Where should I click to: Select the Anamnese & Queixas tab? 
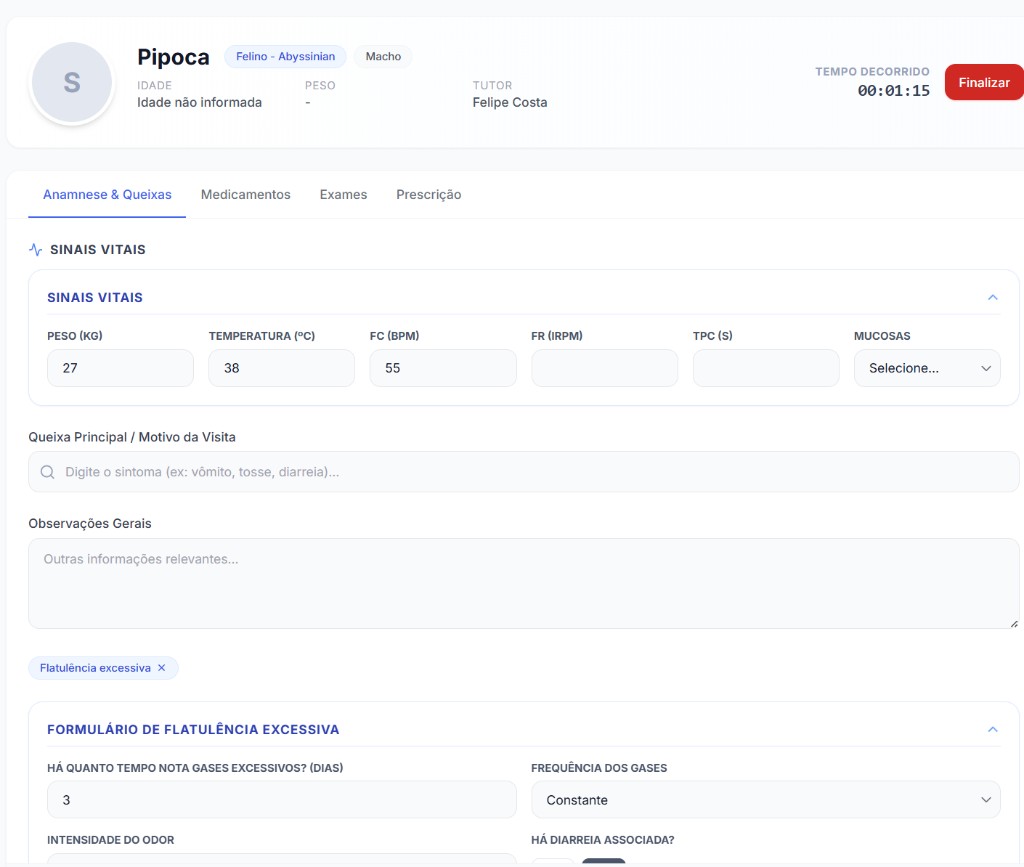click(107, 195)
